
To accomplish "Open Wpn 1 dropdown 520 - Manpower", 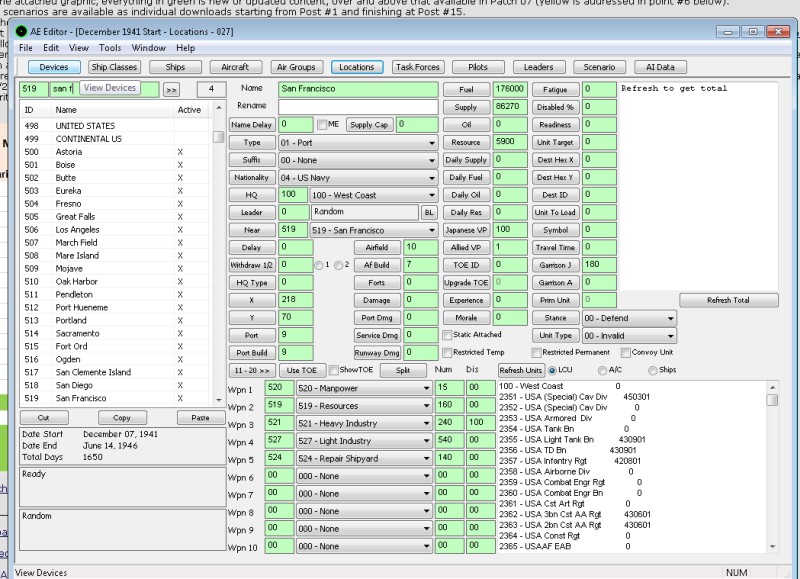I will click(x=364, y=389).
